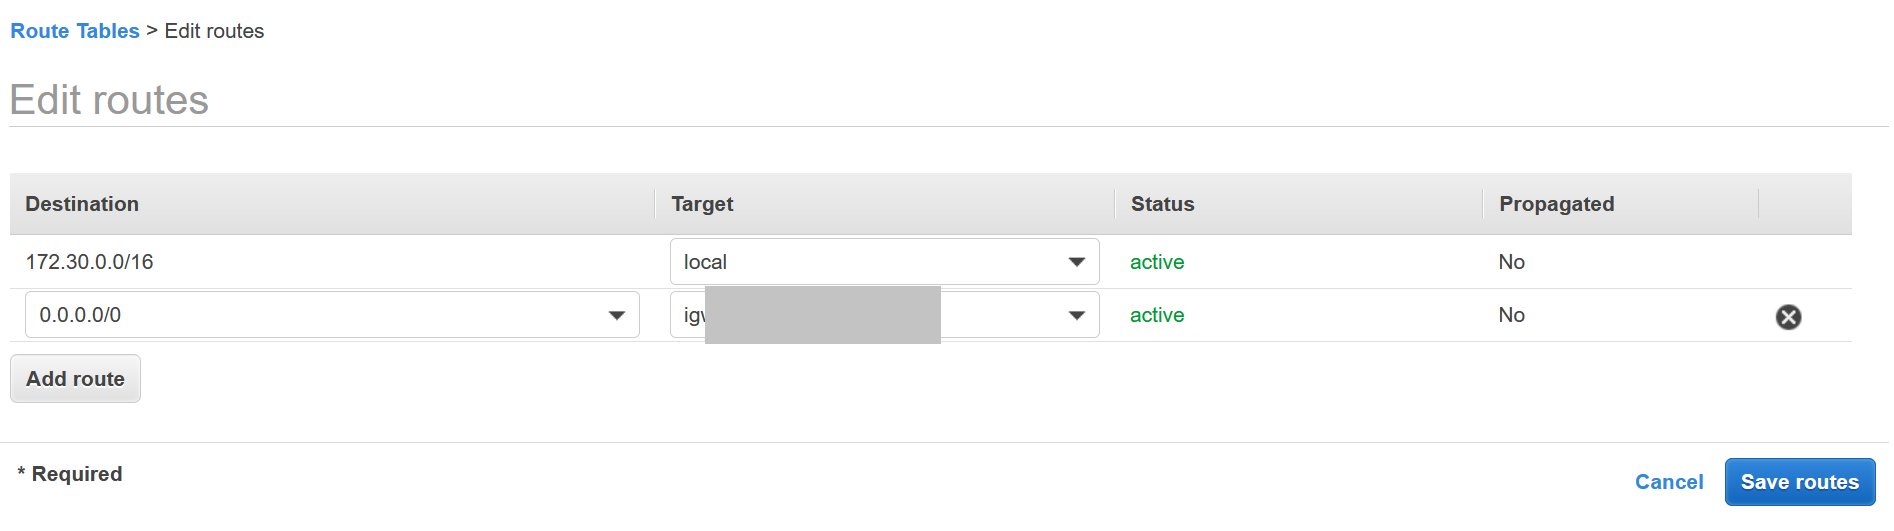The width and height of the screenshot is (1894, 531).
Task: Click the Add route button
Action: (75, 379)
